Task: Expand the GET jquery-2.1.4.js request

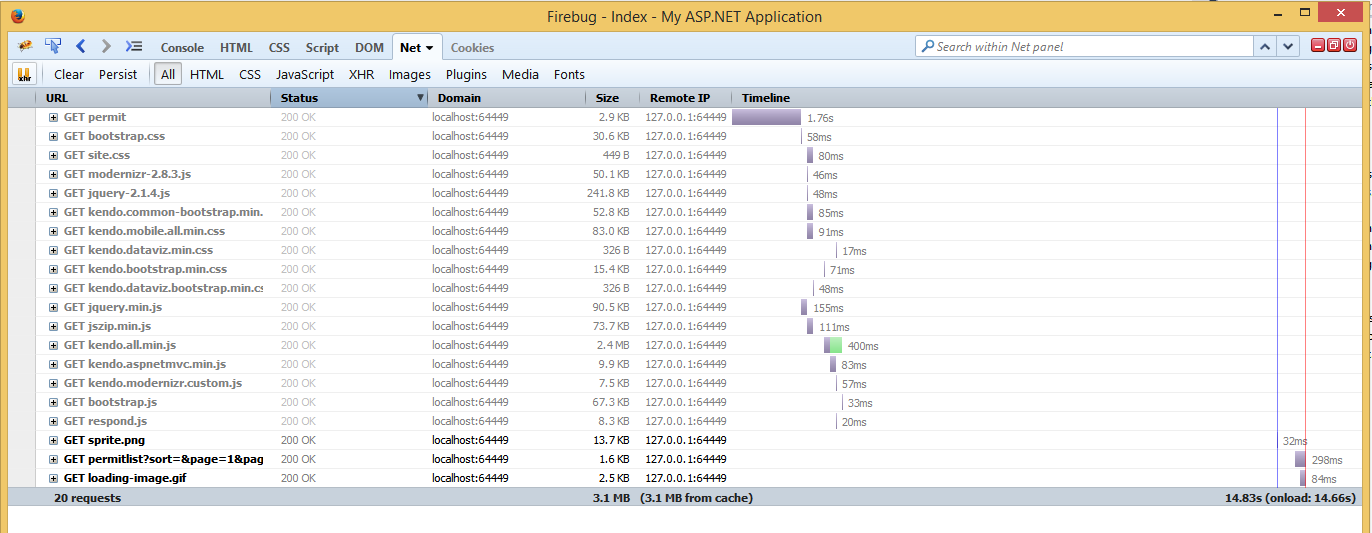Action: pos(53,193)
